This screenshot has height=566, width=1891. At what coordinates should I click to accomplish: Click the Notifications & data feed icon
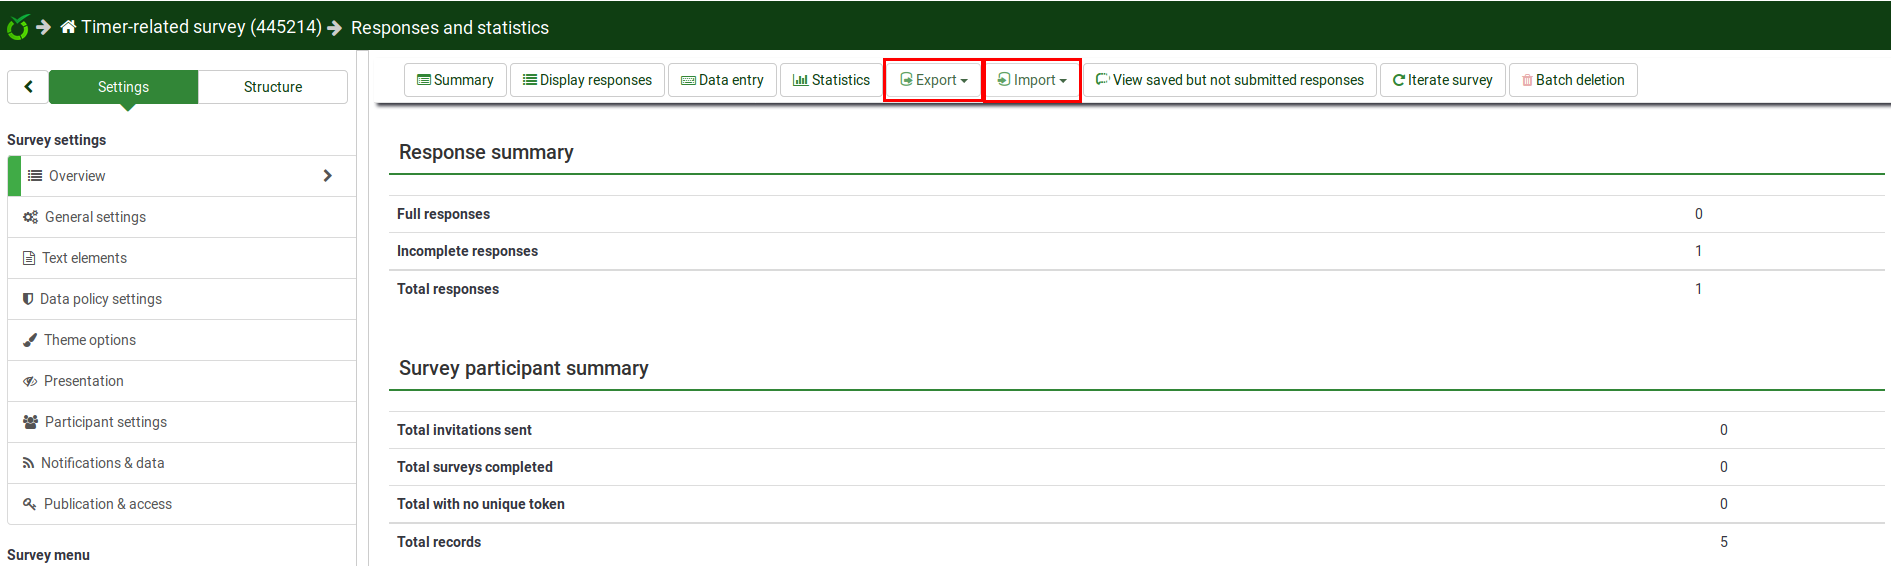28,463
